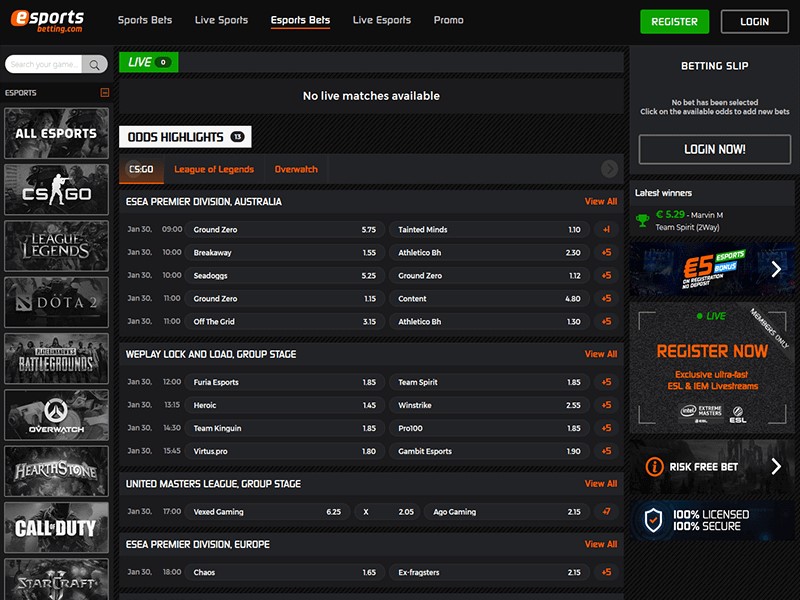This screenshot has height=600, width=800.
Task: Bet on Content at 4.80
Action: (489, 298)
